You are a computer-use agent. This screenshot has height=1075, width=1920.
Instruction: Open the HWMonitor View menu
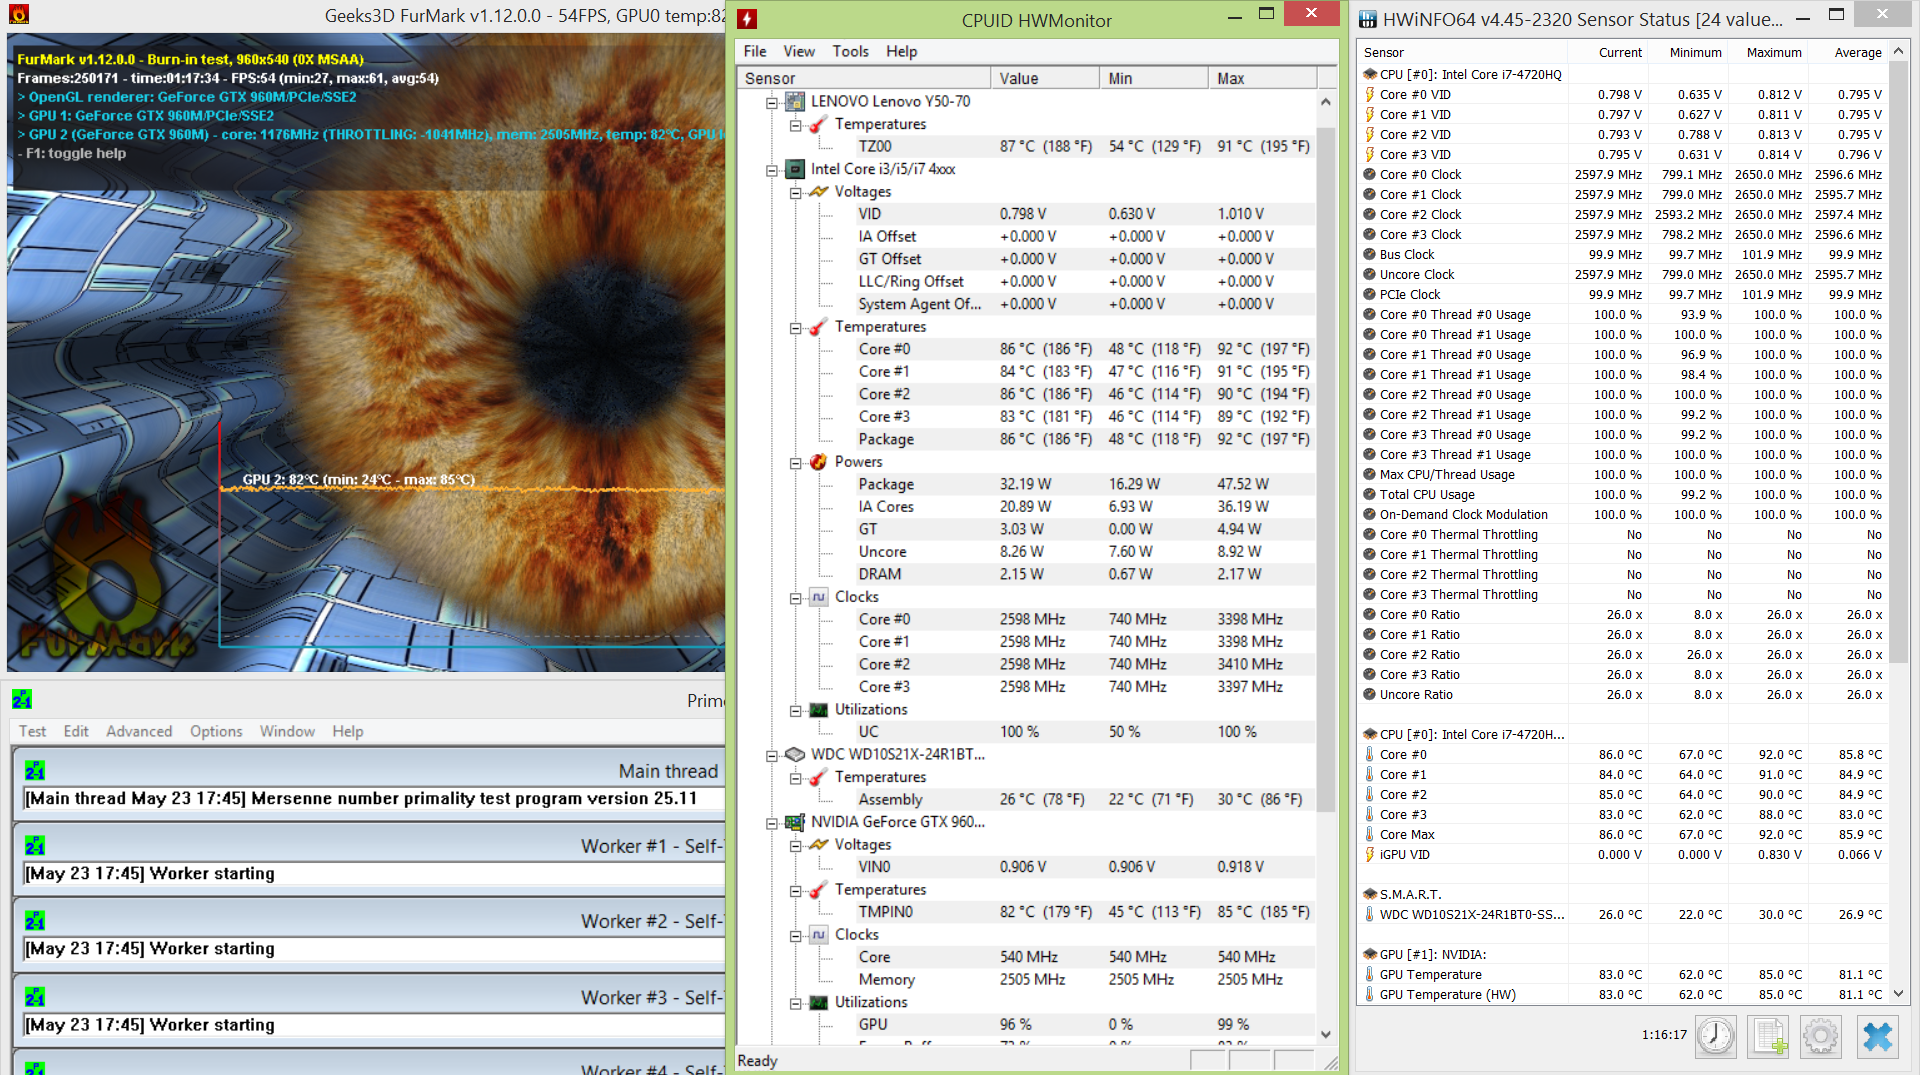(799, 51)
